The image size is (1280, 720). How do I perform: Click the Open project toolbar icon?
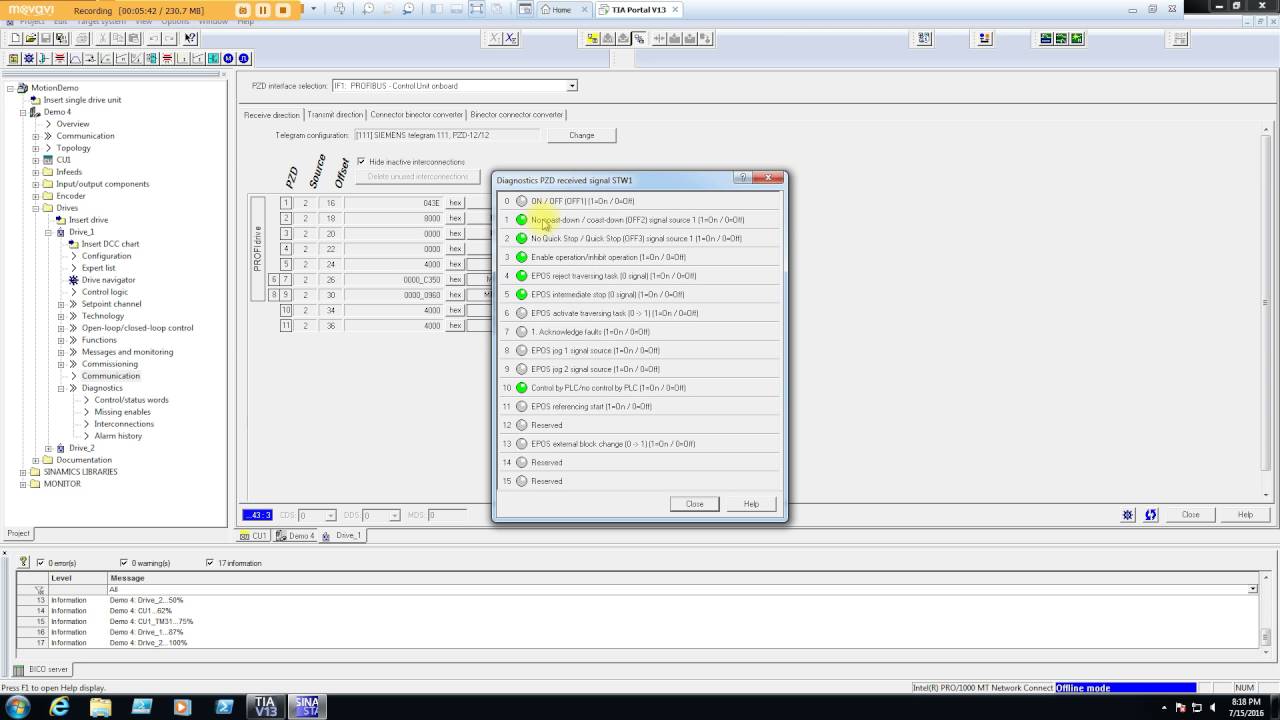[x=30, y=39]
